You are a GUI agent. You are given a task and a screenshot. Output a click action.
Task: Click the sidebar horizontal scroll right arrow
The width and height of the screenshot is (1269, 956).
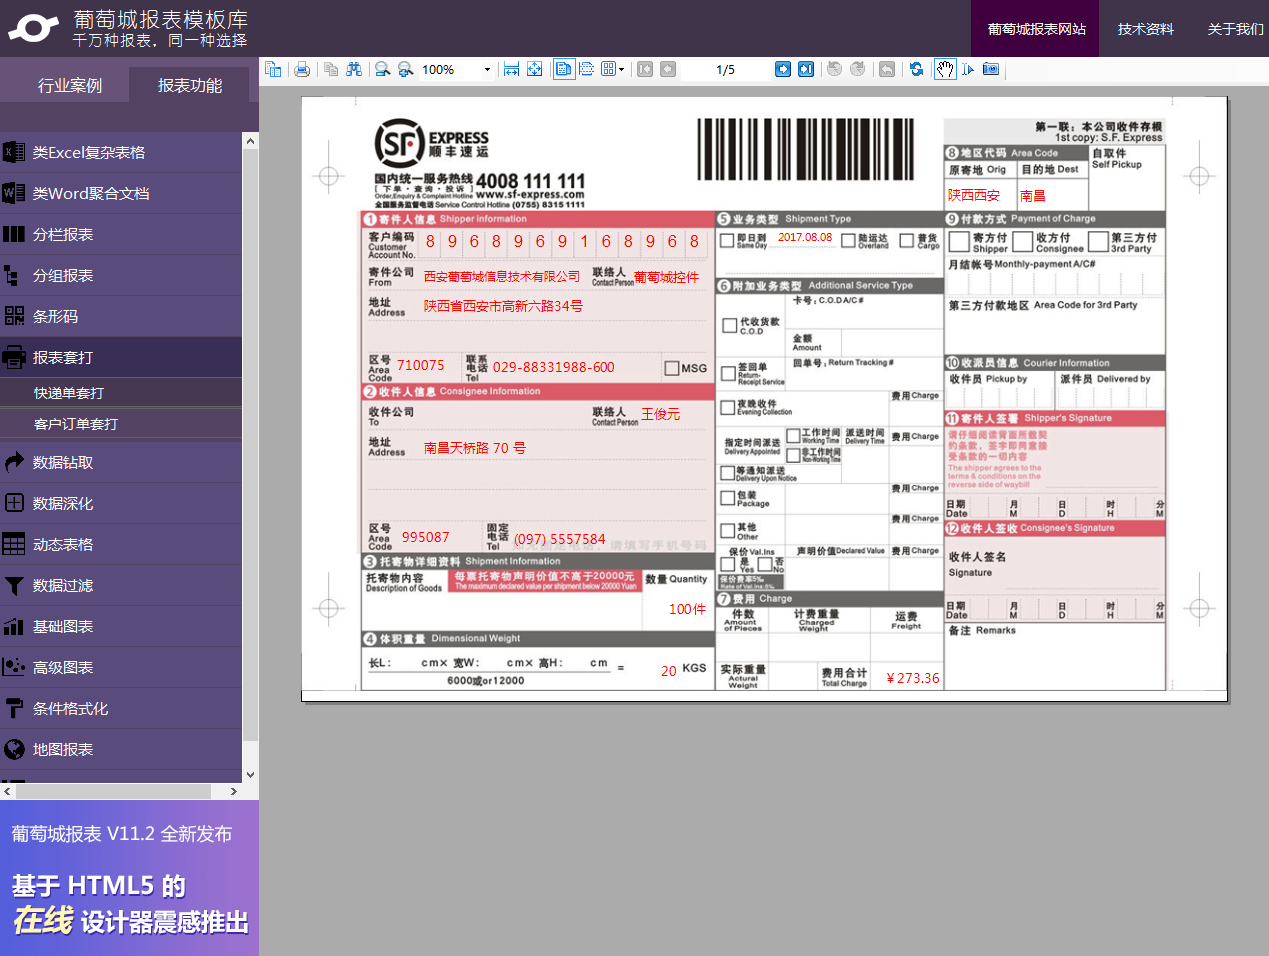[x=234, y=791]
